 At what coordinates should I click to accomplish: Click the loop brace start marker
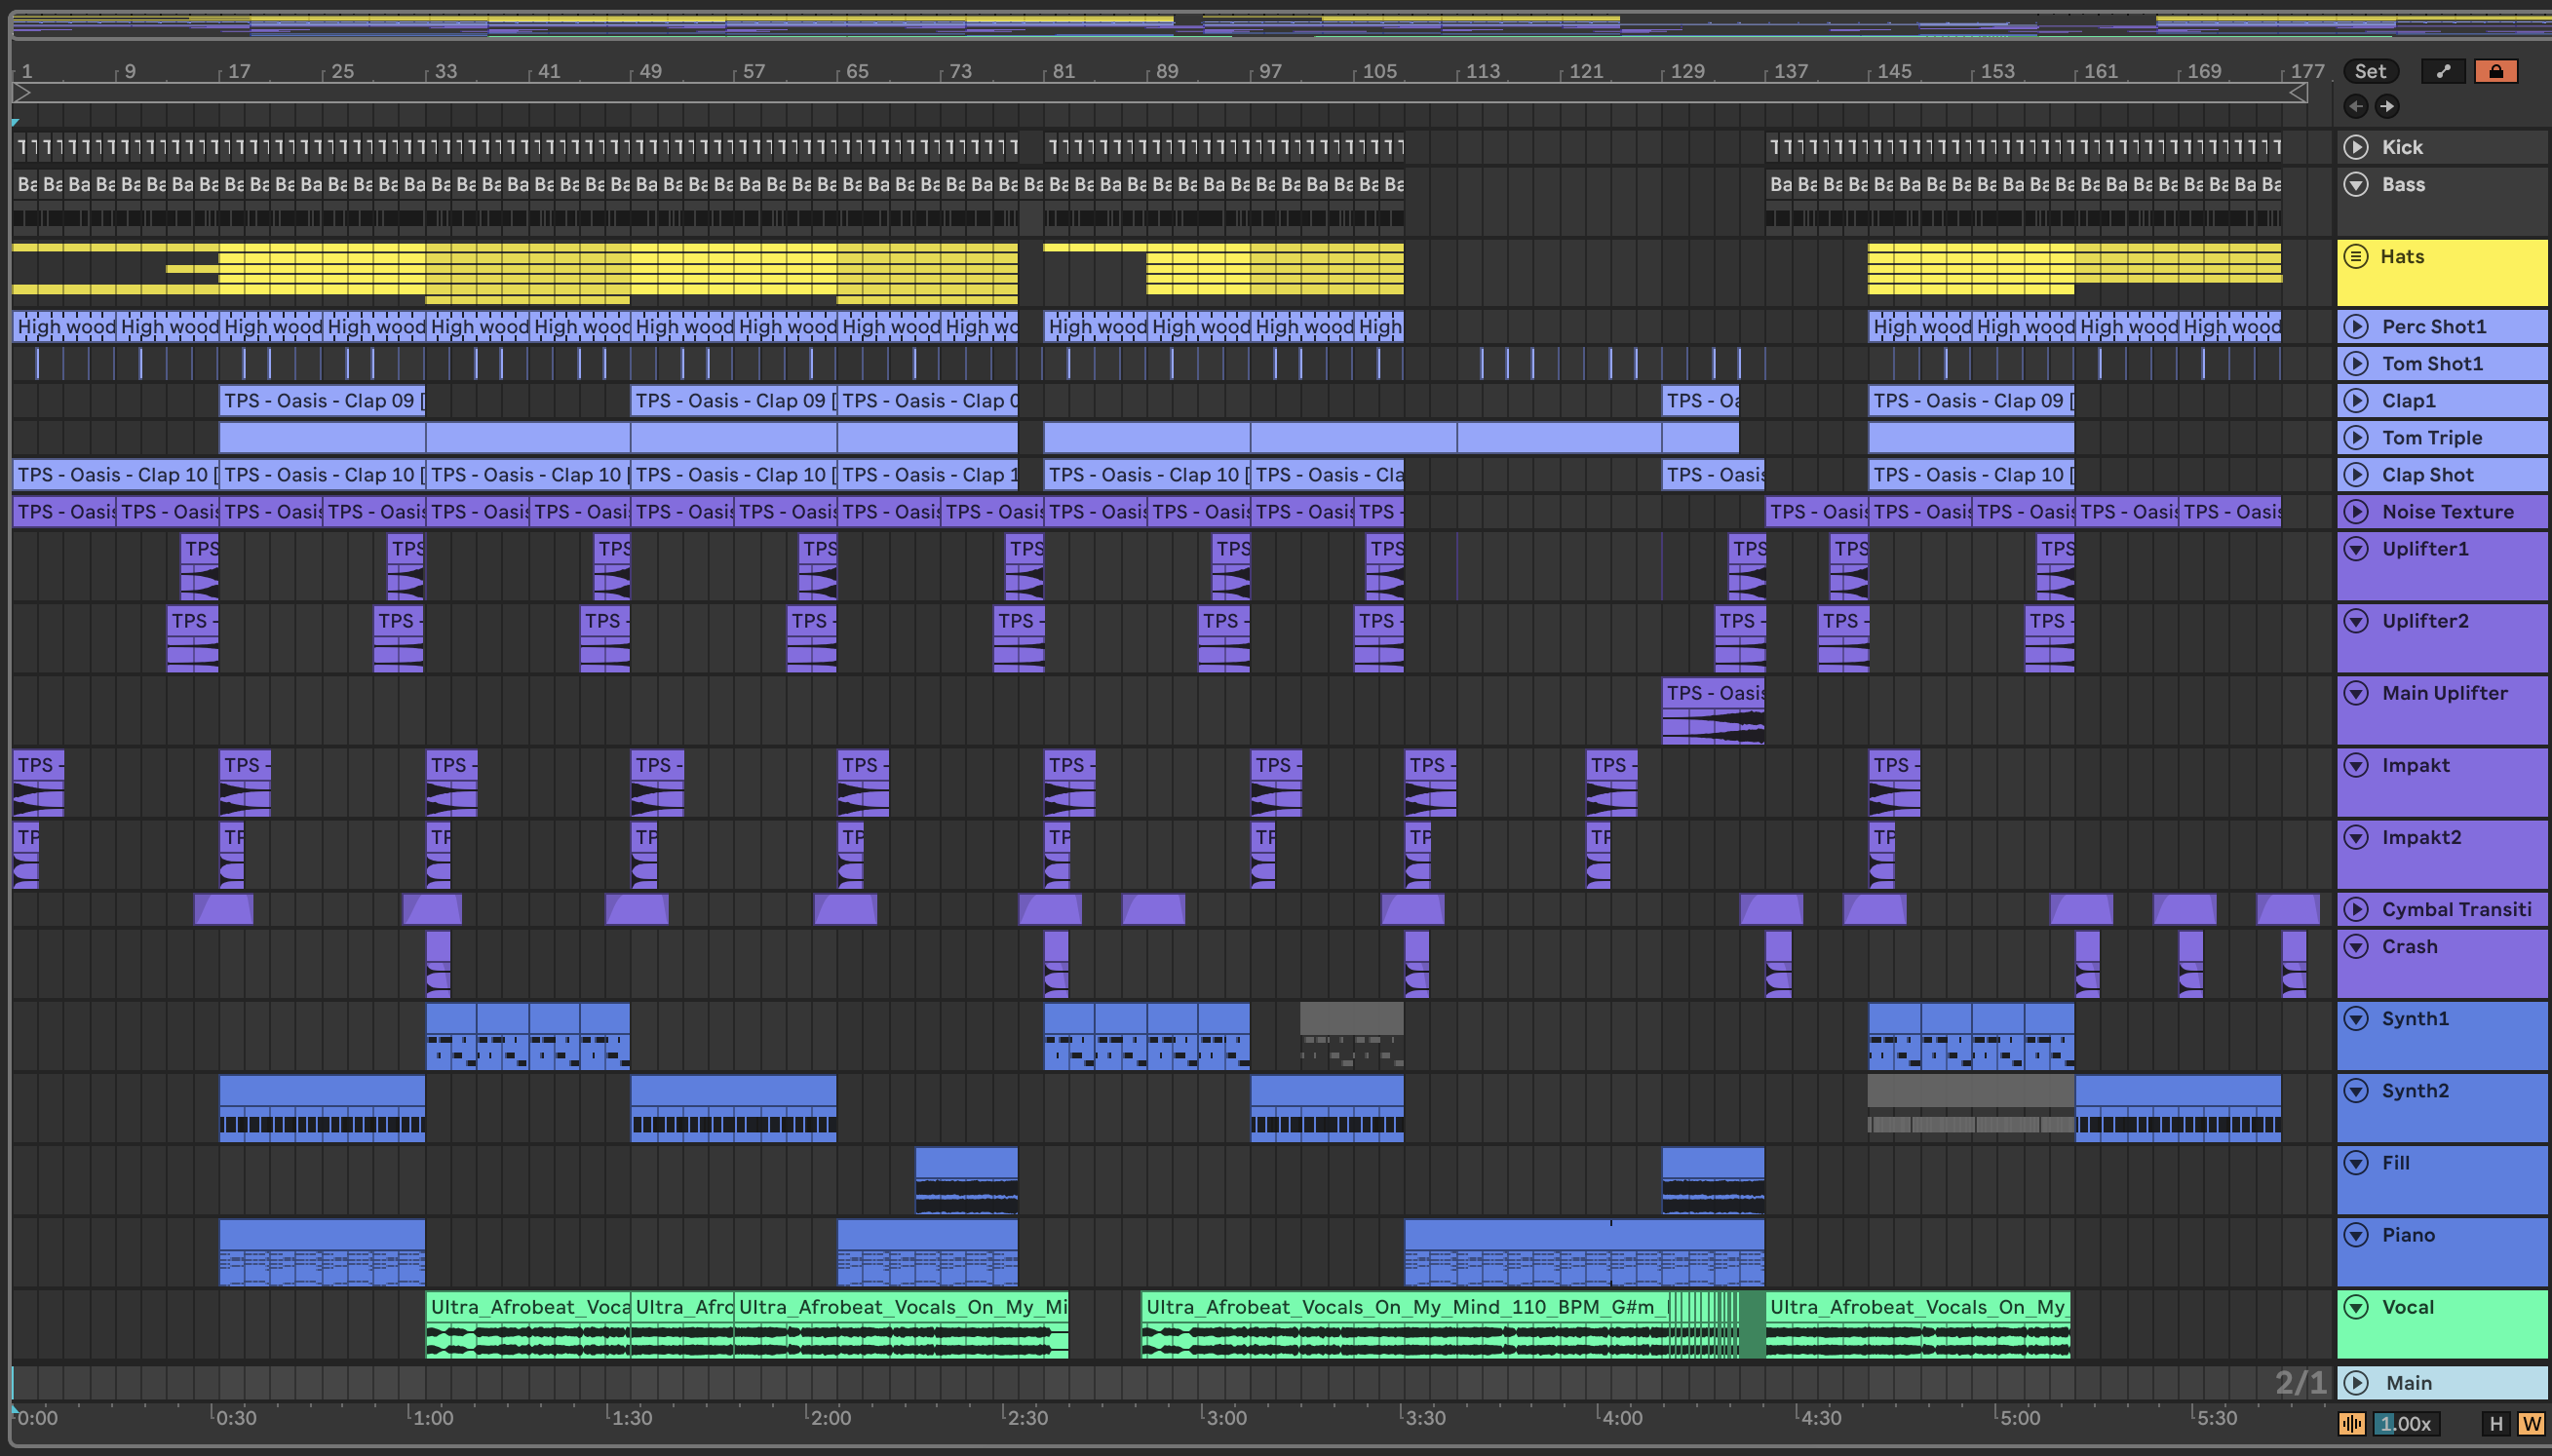pos(21,93)
